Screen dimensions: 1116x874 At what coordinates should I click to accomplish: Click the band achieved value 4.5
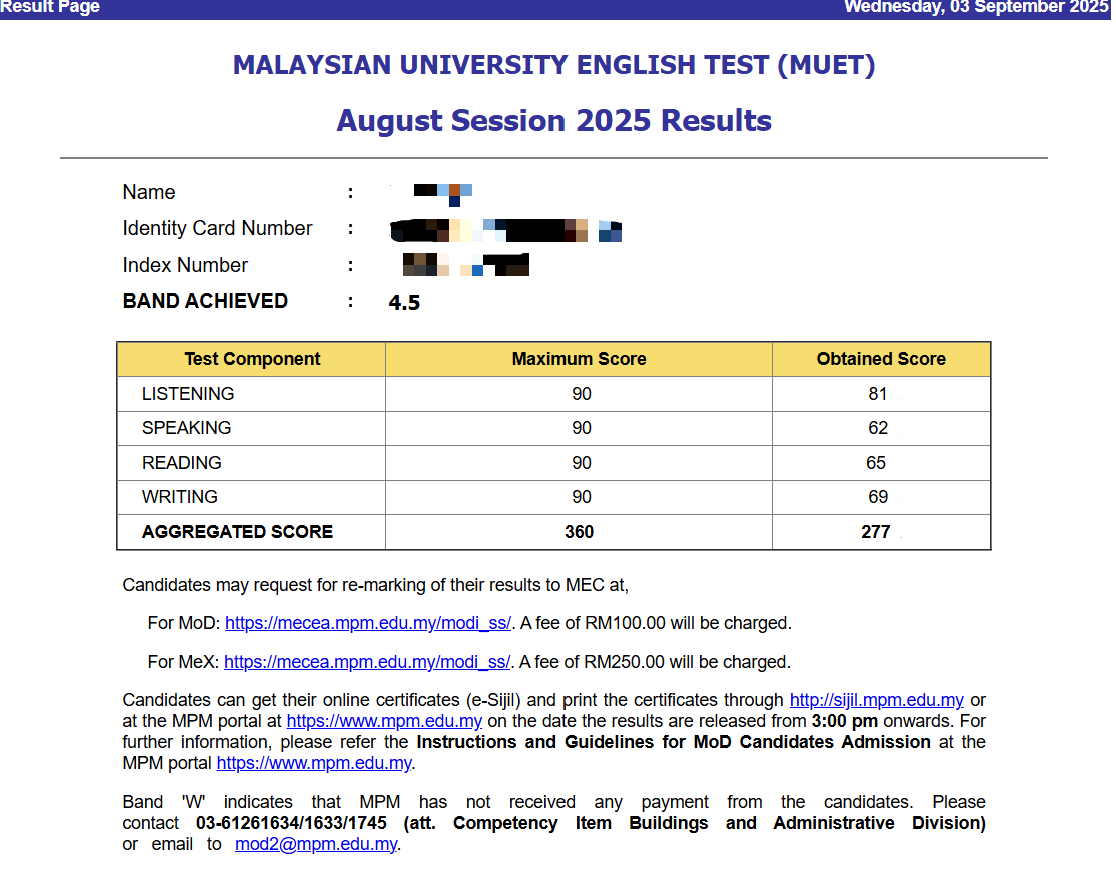tap(404, 303)
